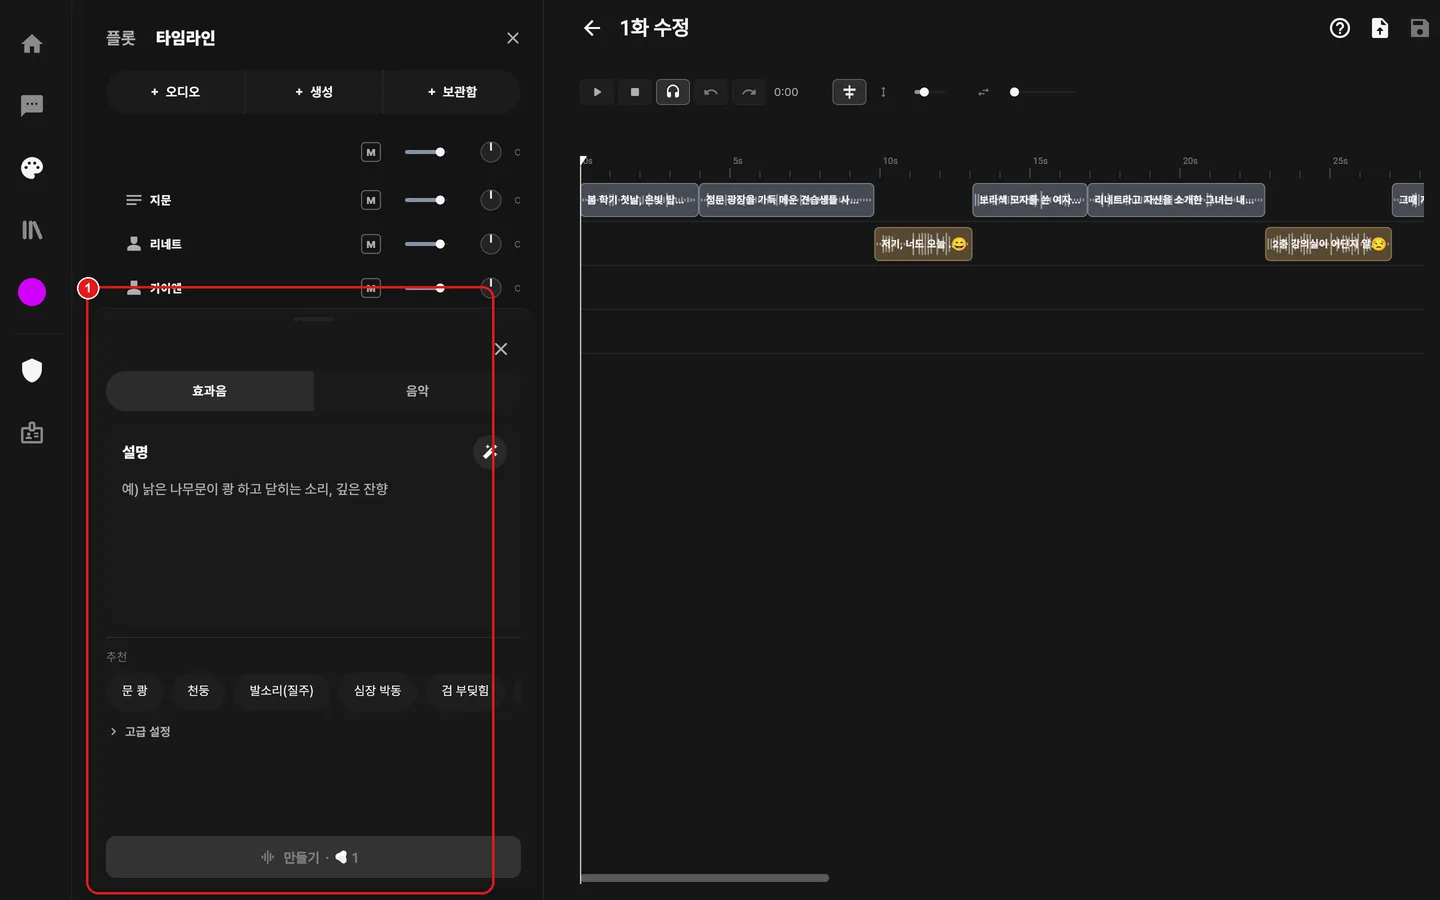Select the 저기, 너도 오늘 audio clip
Viewport: 1440px width, 900px height.
click(x=923, y=244)
